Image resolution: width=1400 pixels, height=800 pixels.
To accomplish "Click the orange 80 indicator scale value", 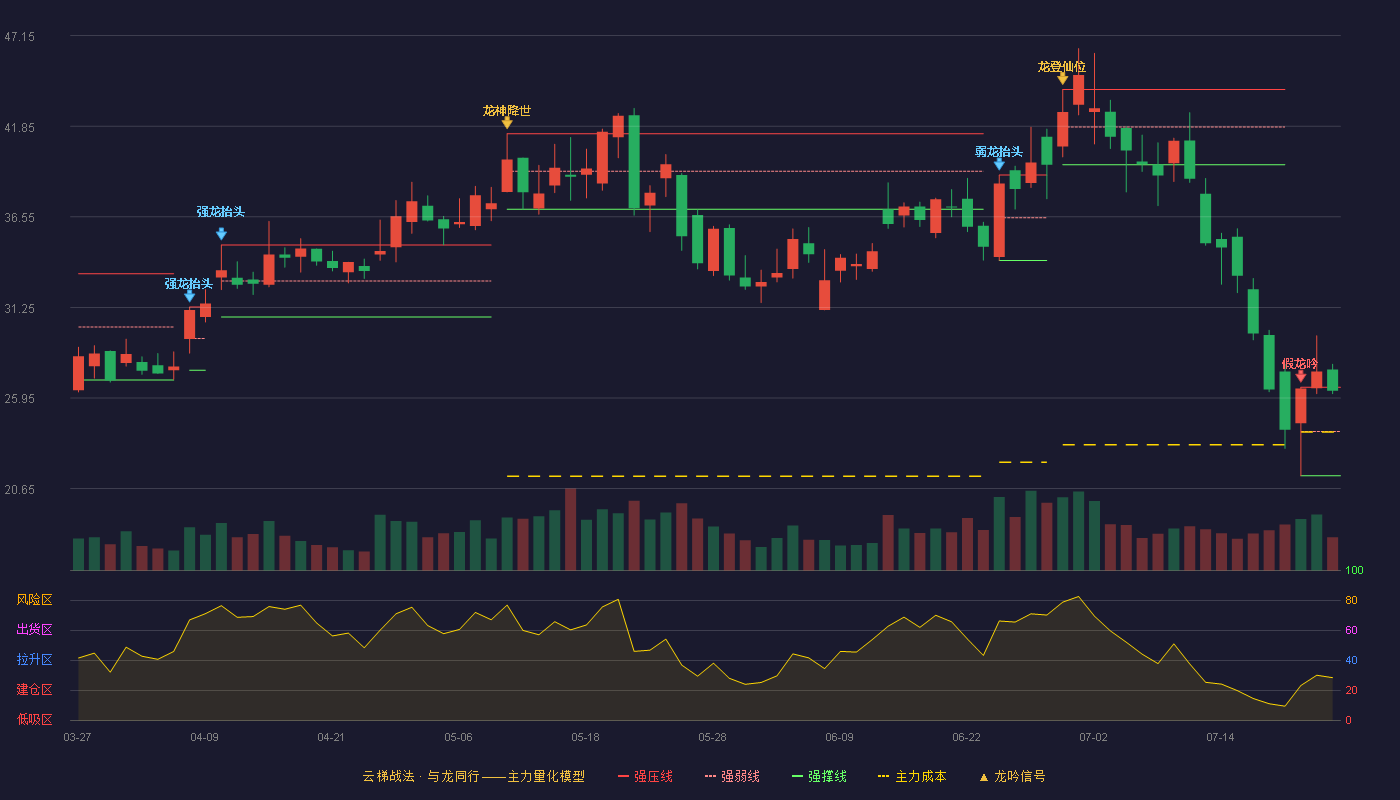I will click(x=1351, y=601).
